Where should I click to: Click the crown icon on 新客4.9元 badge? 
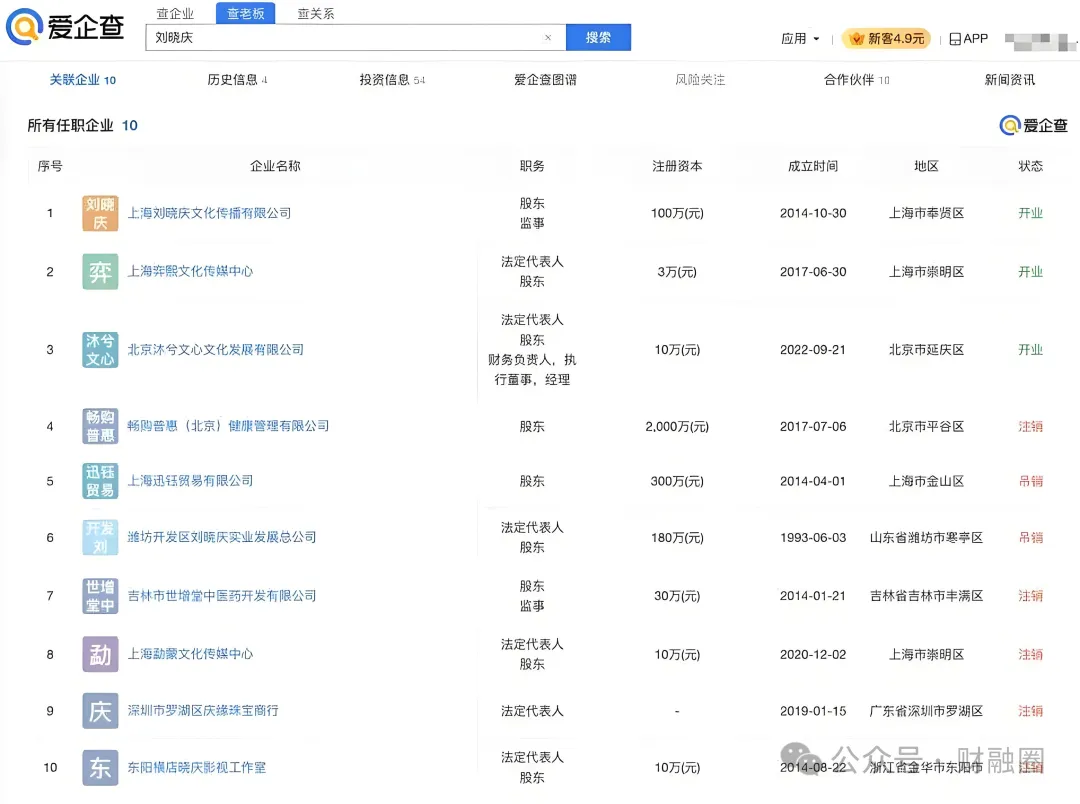[x=856, y=39]
